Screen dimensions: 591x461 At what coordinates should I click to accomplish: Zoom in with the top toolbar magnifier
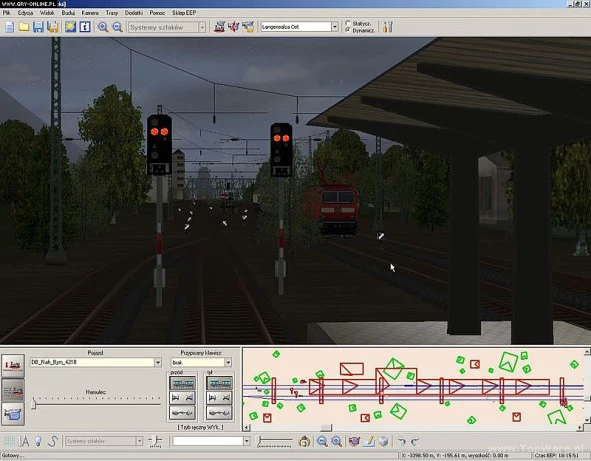coord(103,27)
